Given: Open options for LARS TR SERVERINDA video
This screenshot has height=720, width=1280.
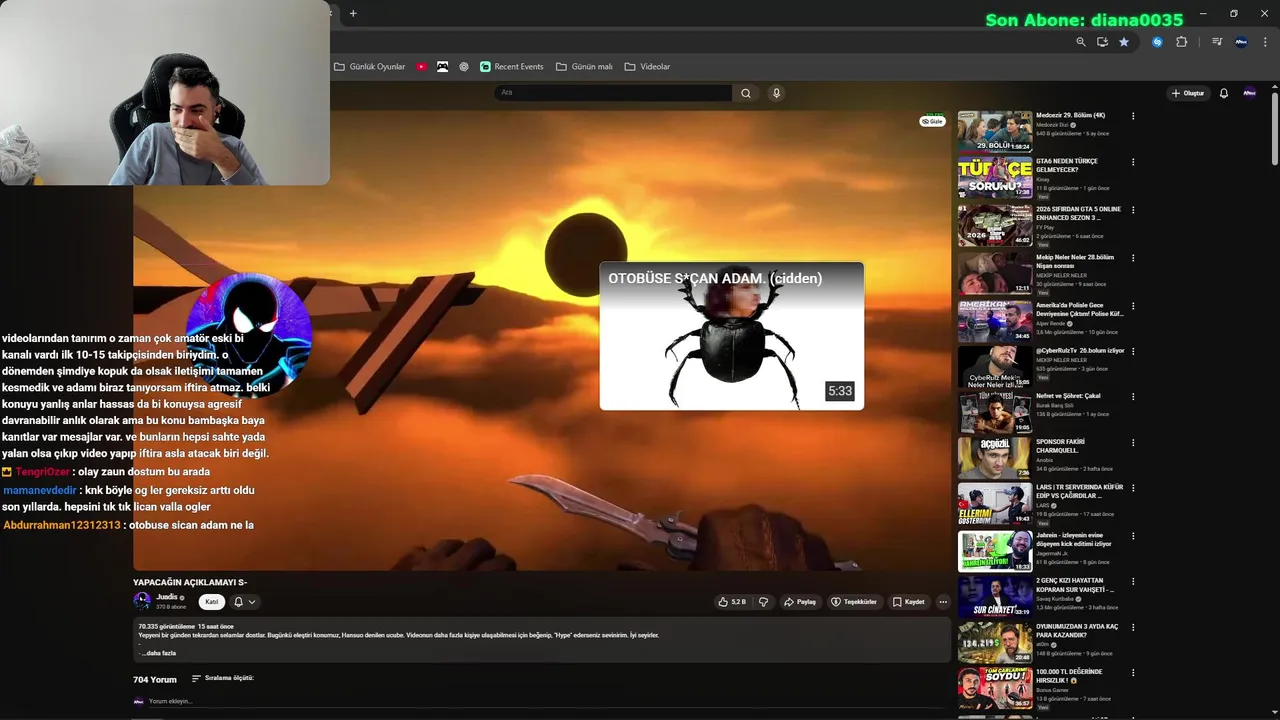Looking at the screenshot, I should (1133, 488).
